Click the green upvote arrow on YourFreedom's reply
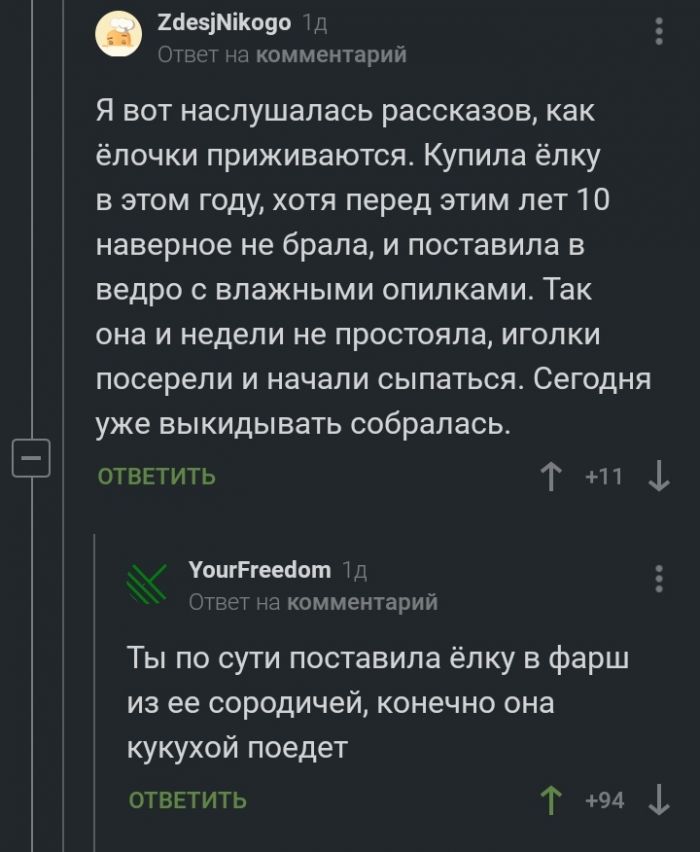700x852 pixels. point(549,800)
